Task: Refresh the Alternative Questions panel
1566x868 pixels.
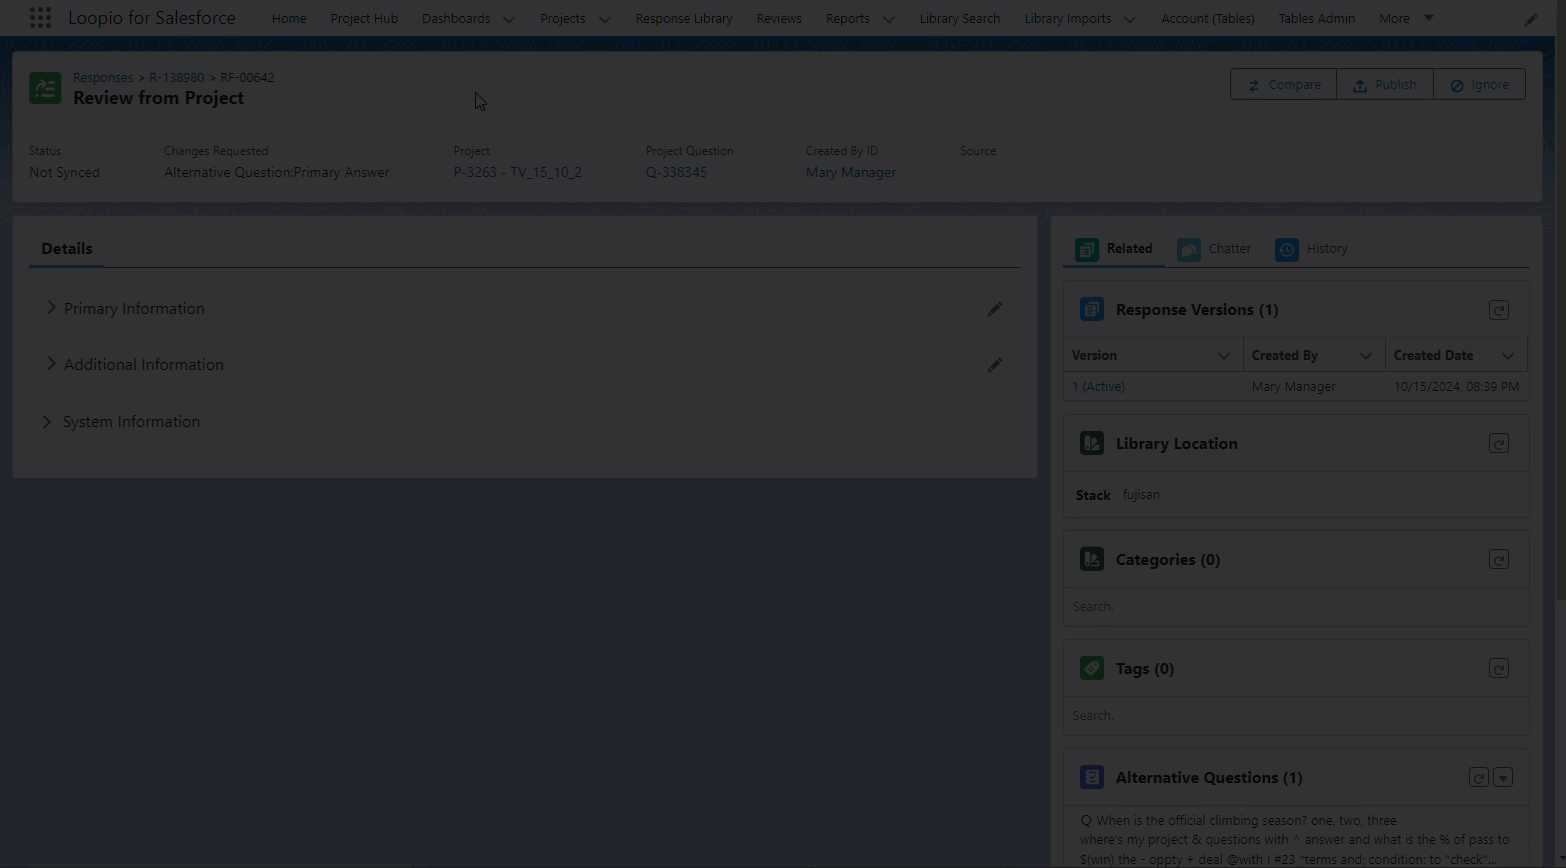Action: point(1478,778)
